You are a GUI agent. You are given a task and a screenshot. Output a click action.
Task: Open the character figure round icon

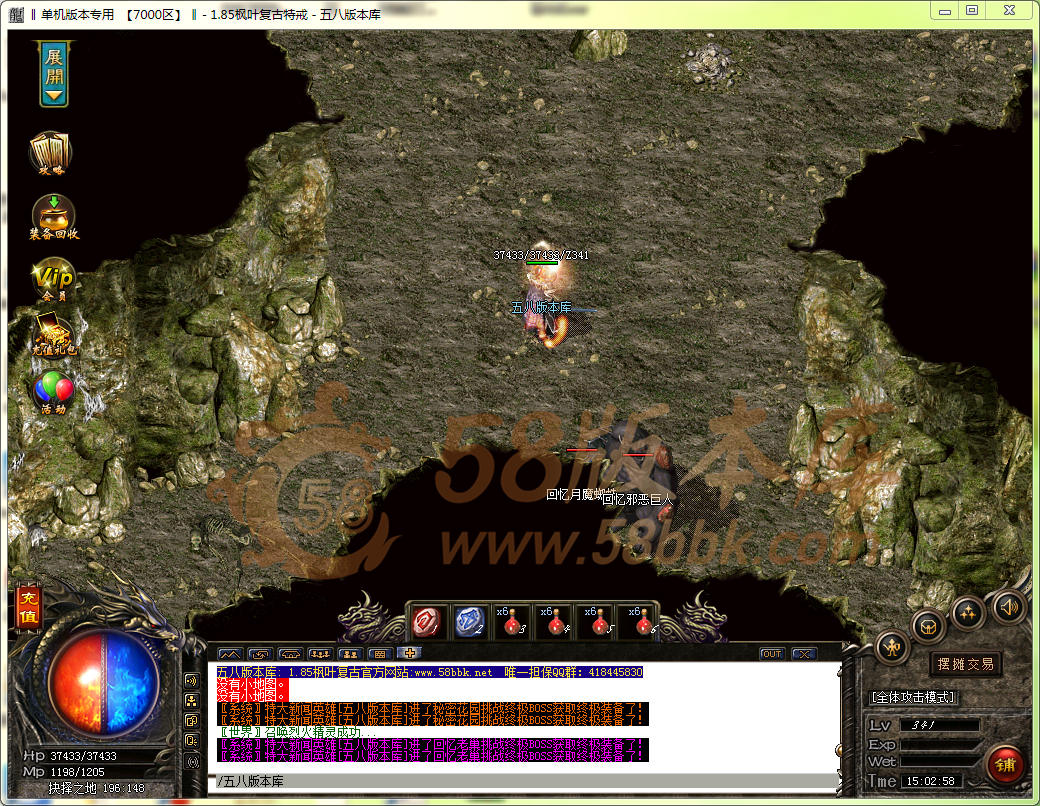892,647
